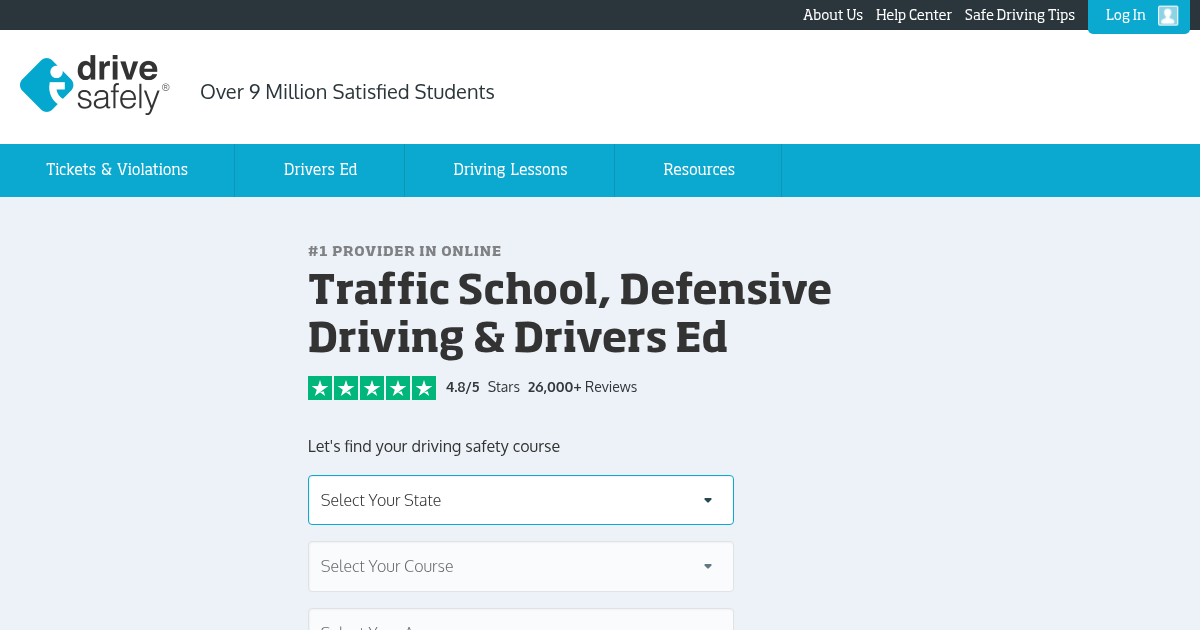The height and width of the screenshot is (630, 1200).
Task: Click the 4.8/5 rating text
Action: point(463,387)
